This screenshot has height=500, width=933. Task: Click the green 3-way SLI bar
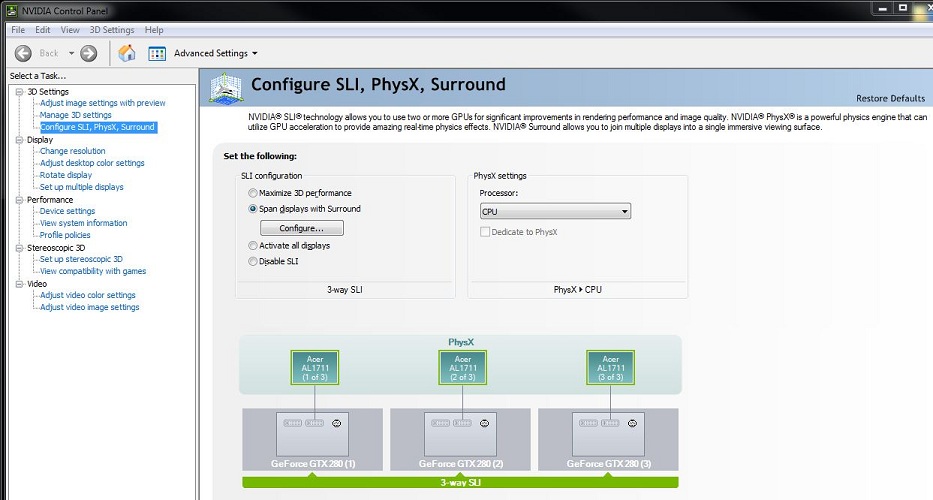point(461,482)
